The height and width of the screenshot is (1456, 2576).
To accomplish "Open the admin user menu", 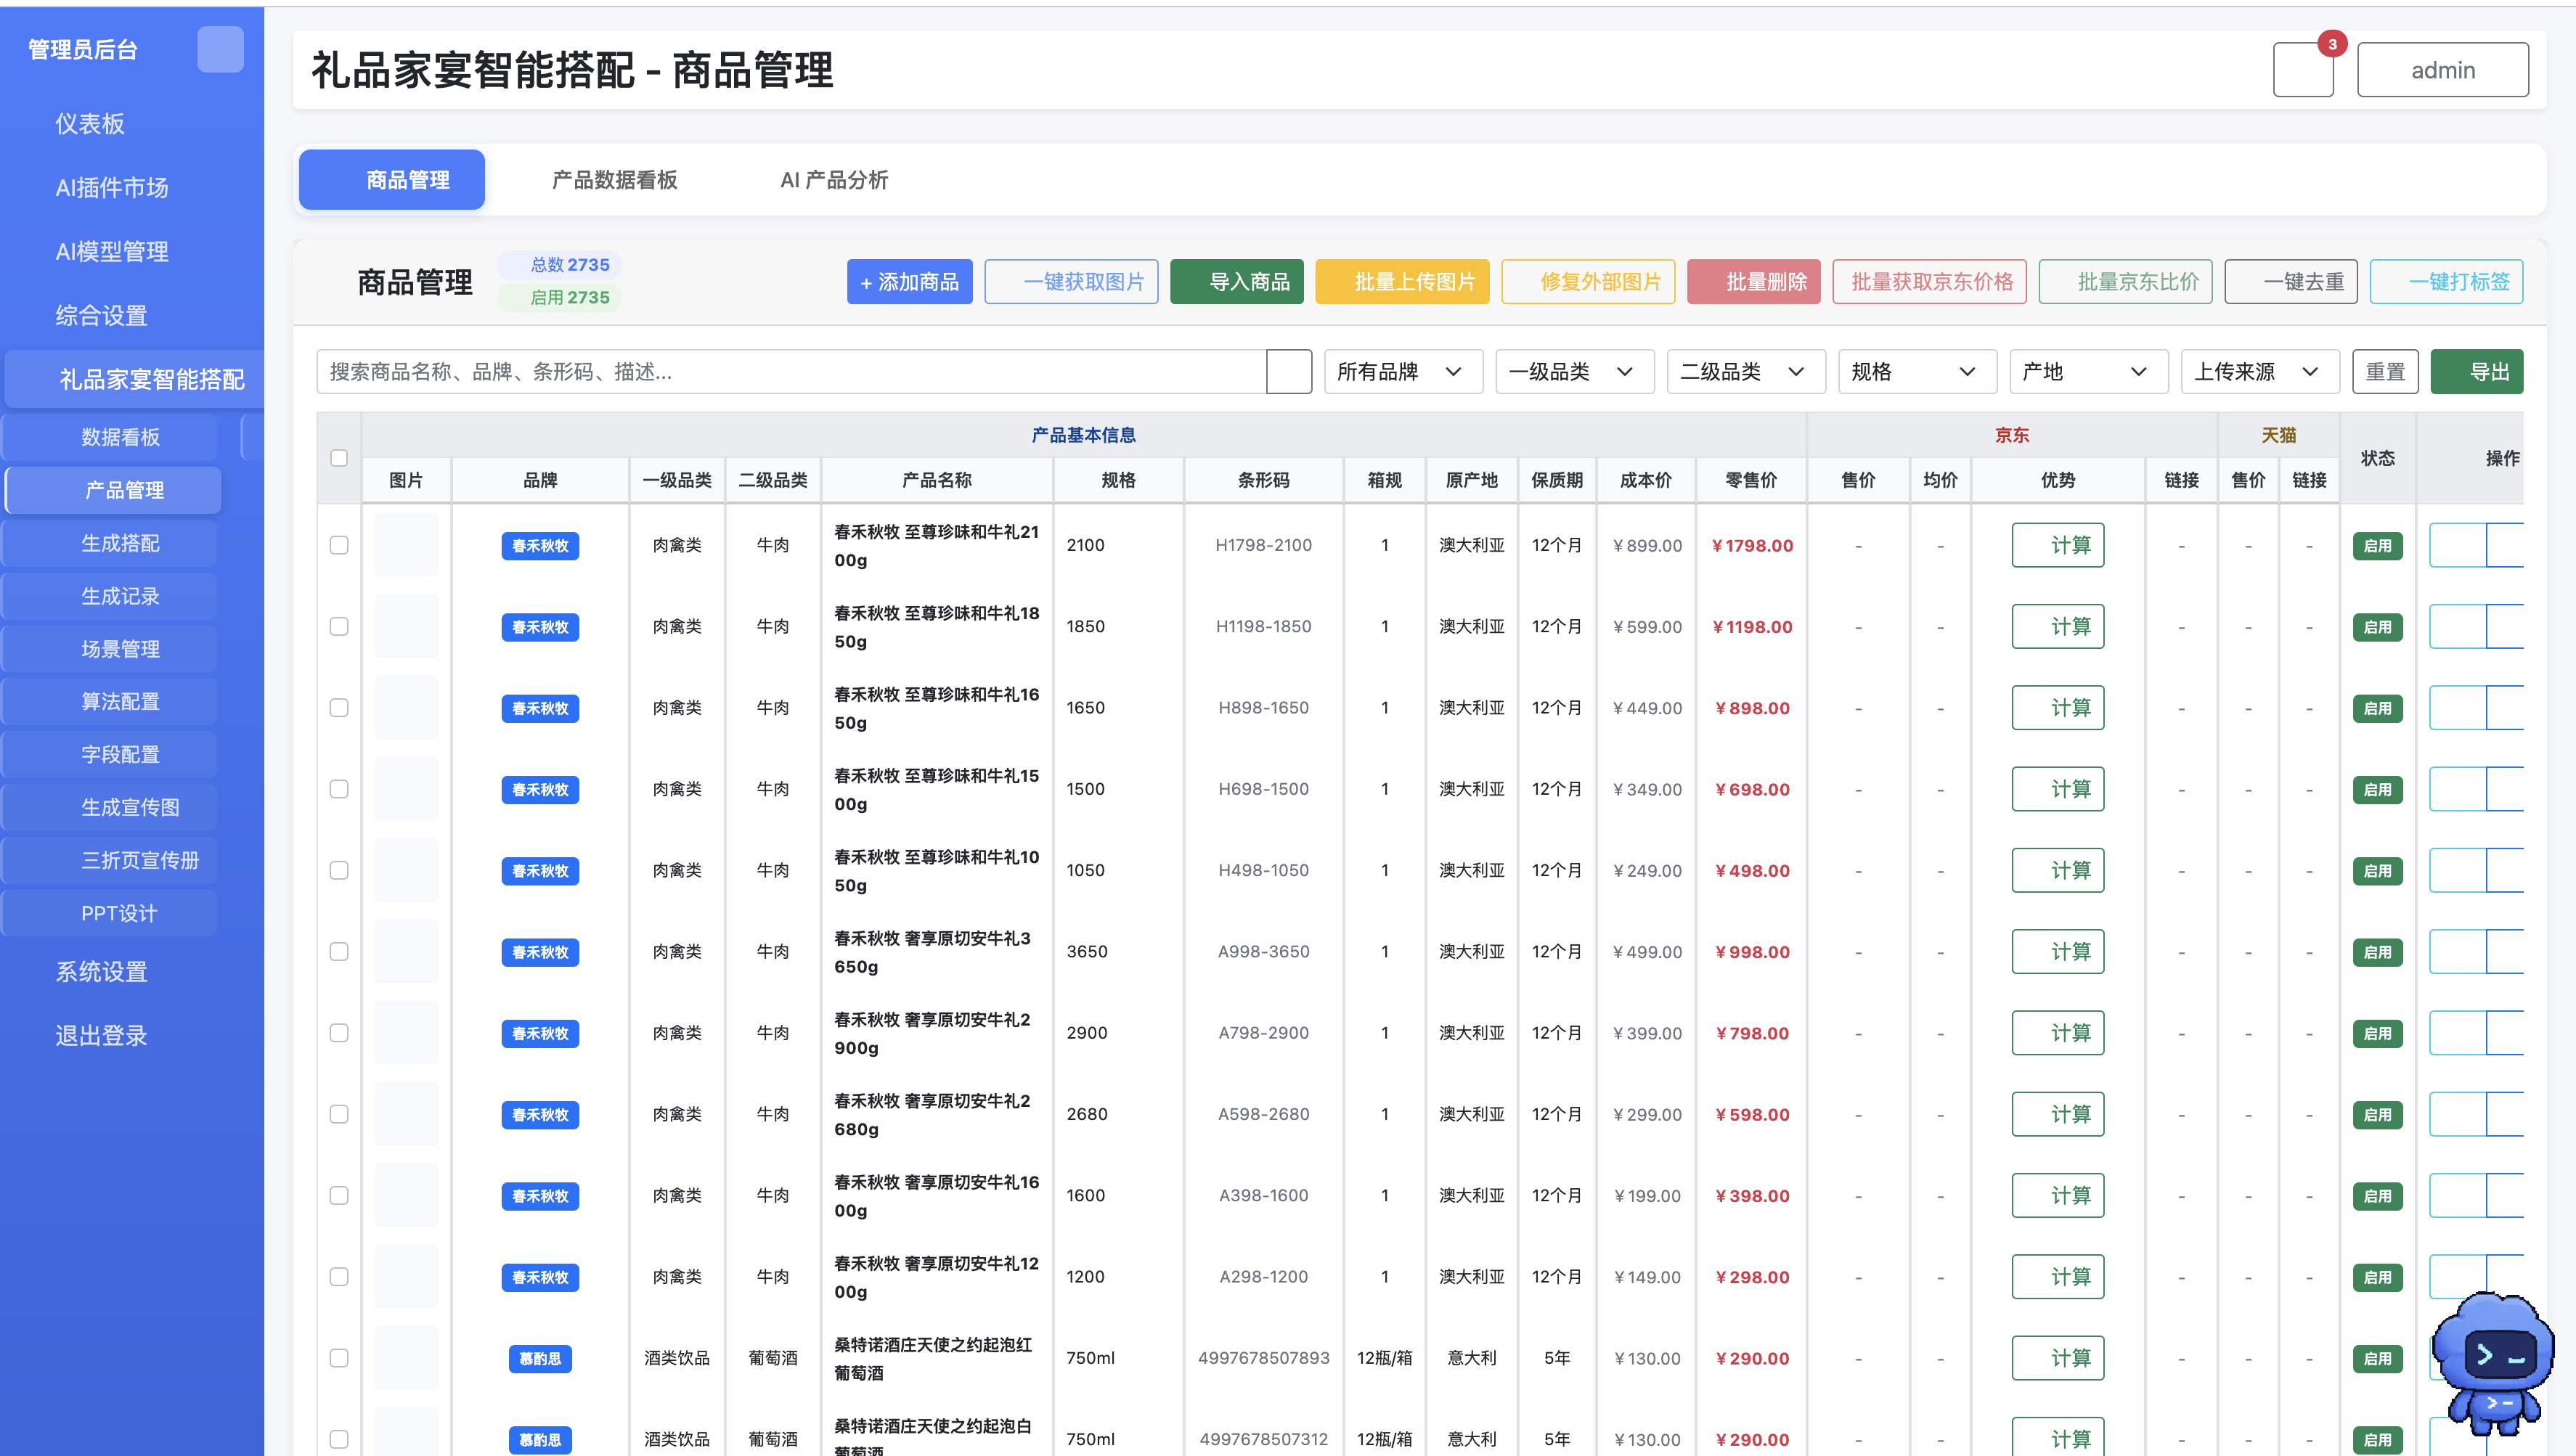I will [2442, 69].
